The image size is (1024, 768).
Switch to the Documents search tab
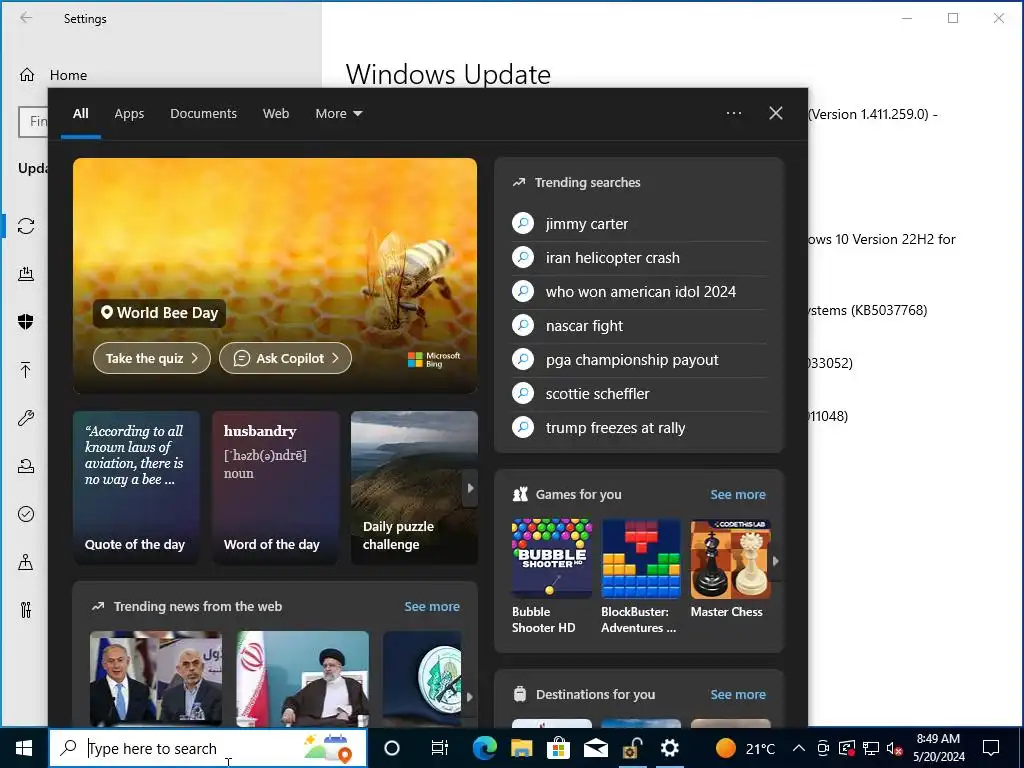(203, 114)
